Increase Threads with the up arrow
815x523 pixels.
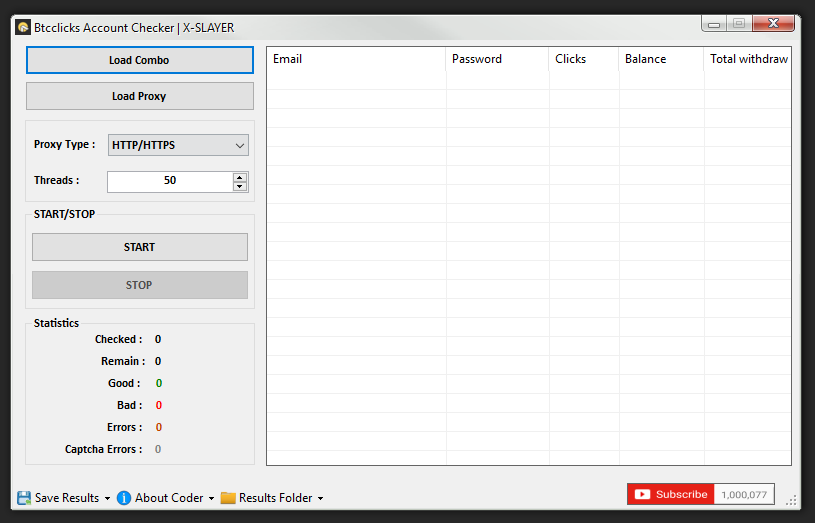[x=240, y=177]
